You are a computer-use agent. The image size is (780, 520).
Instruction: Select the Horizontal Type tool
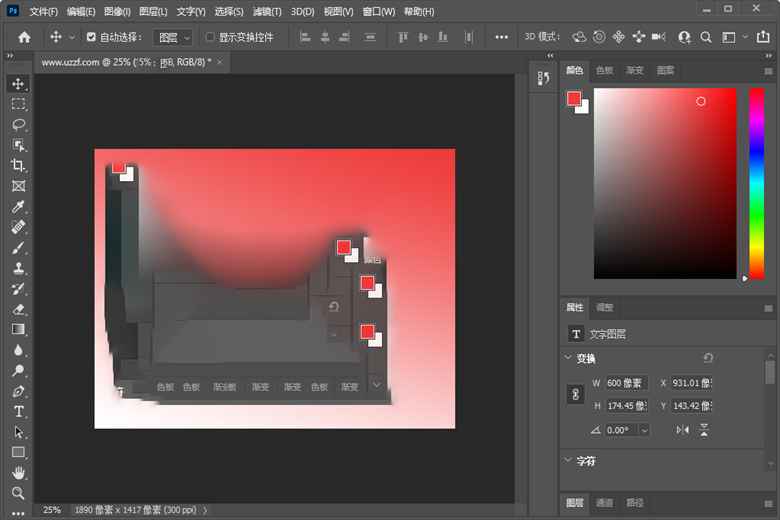18,412
